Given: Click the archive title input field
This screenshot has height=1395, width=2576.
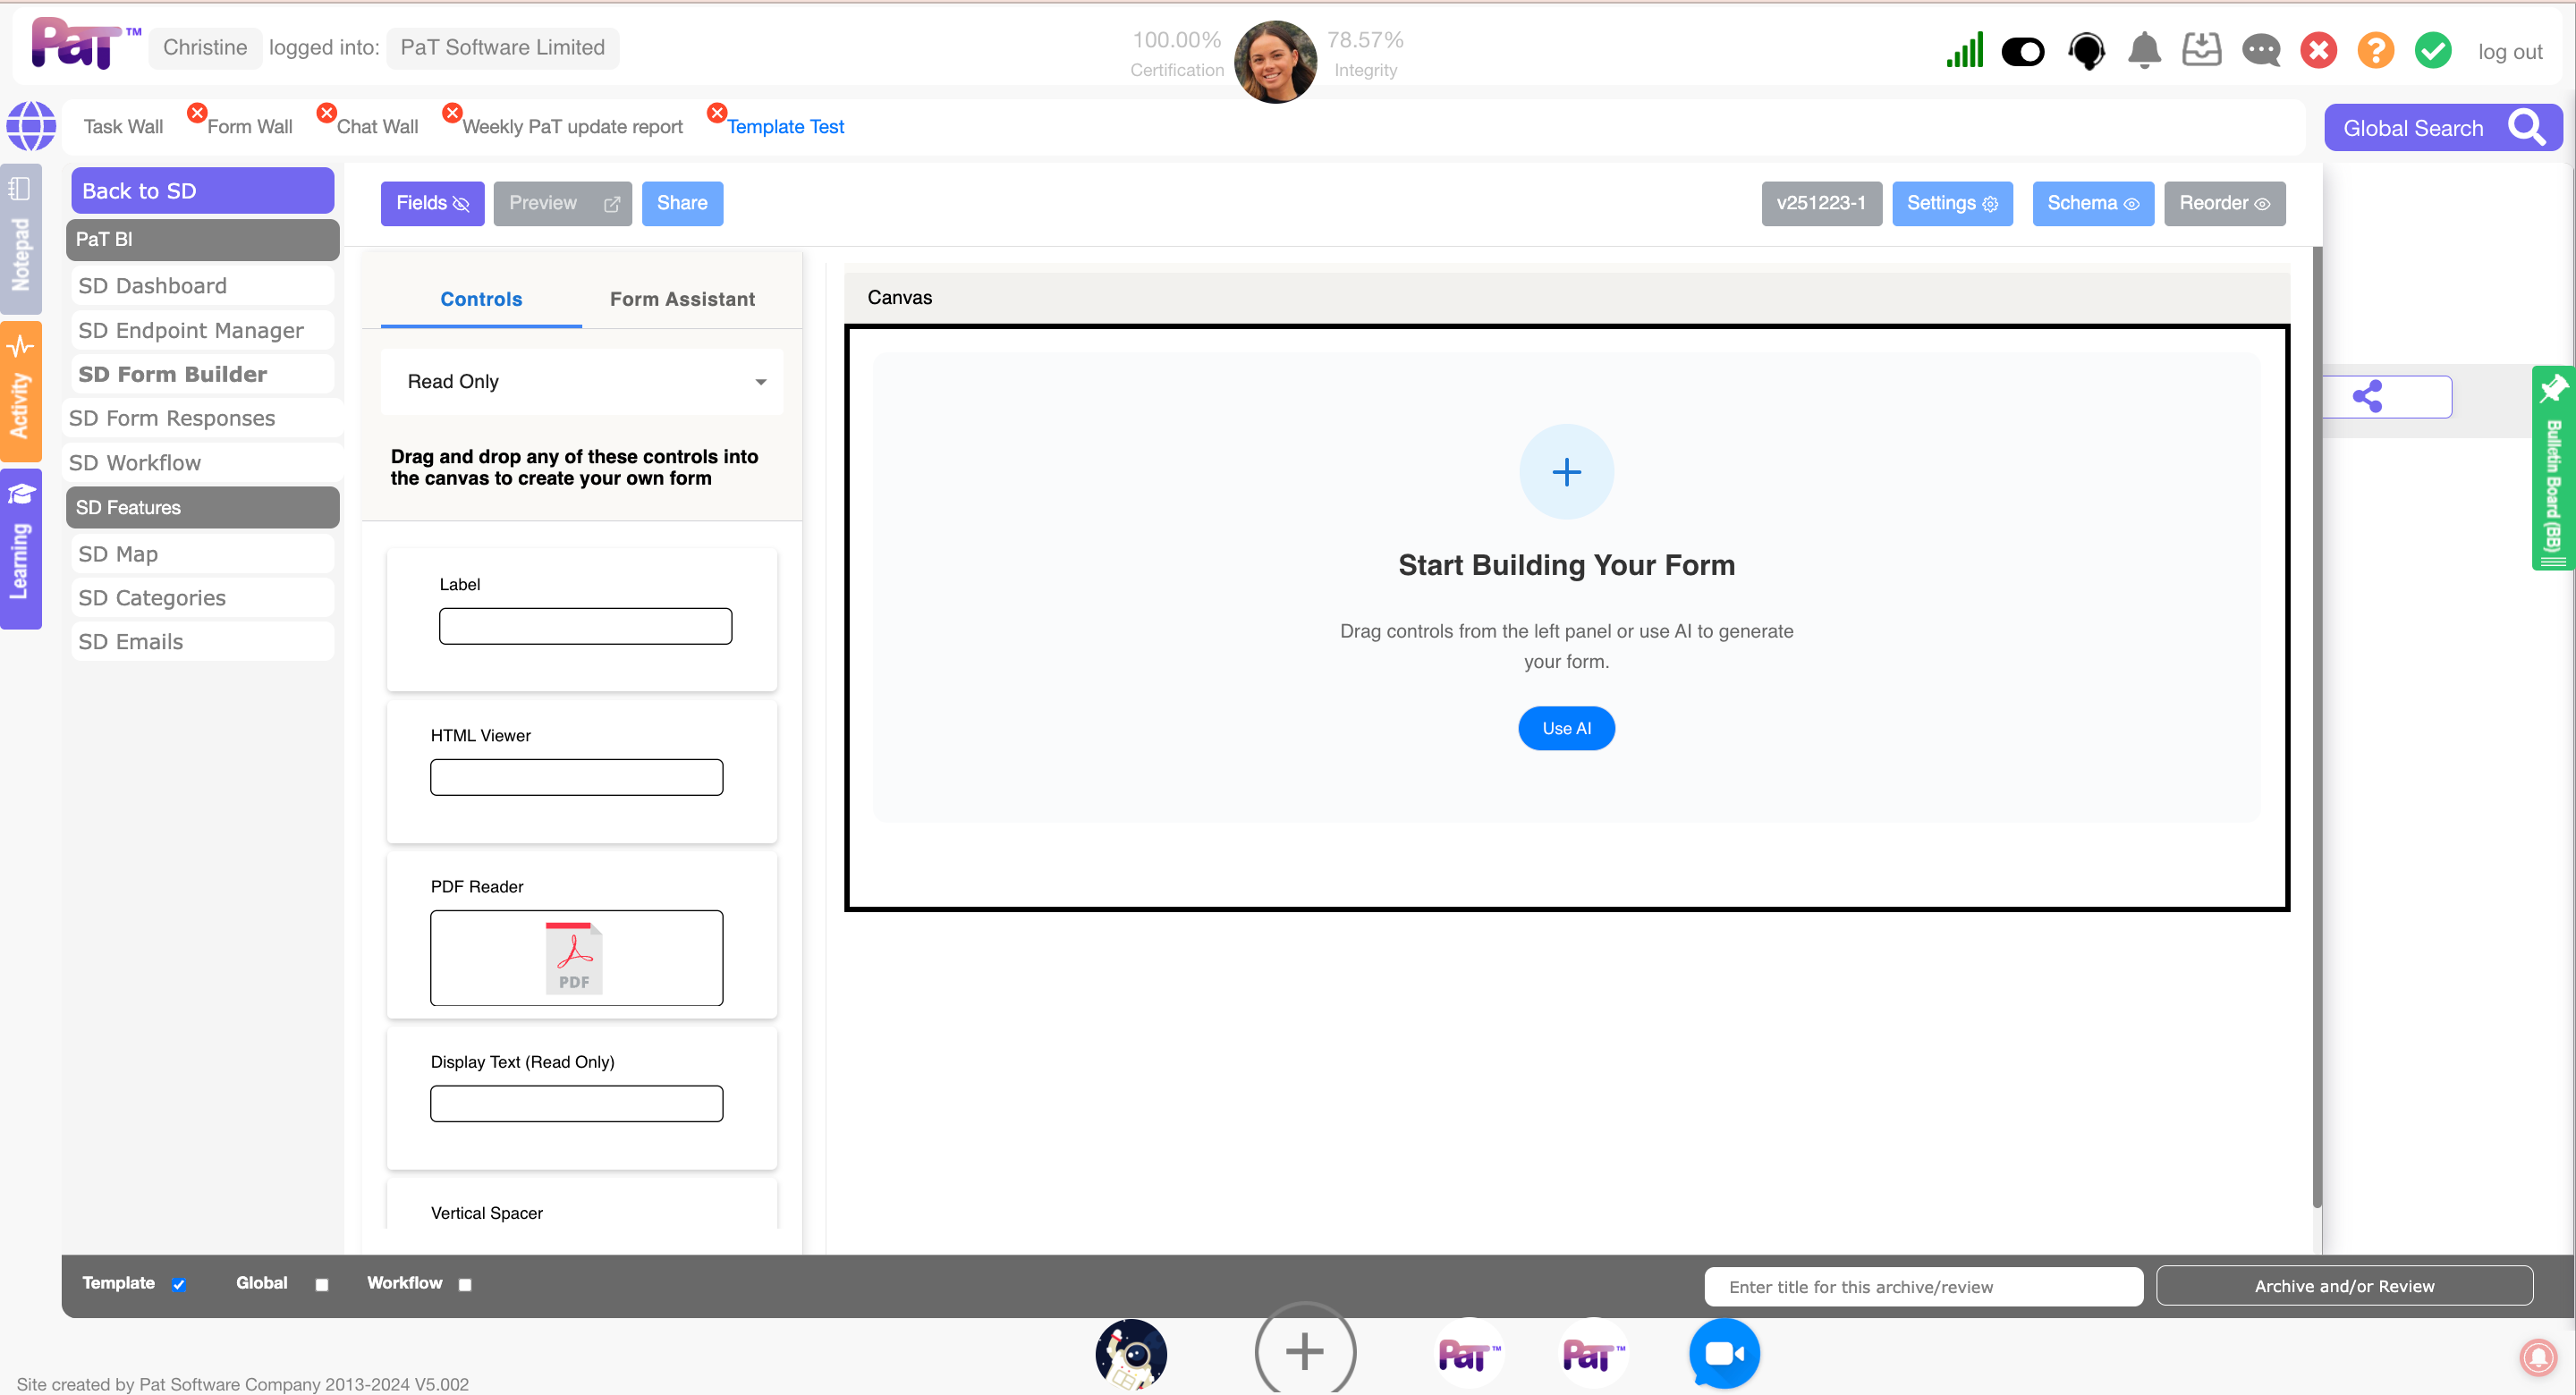Looking at the screenshot, I should (1922, 1286).
